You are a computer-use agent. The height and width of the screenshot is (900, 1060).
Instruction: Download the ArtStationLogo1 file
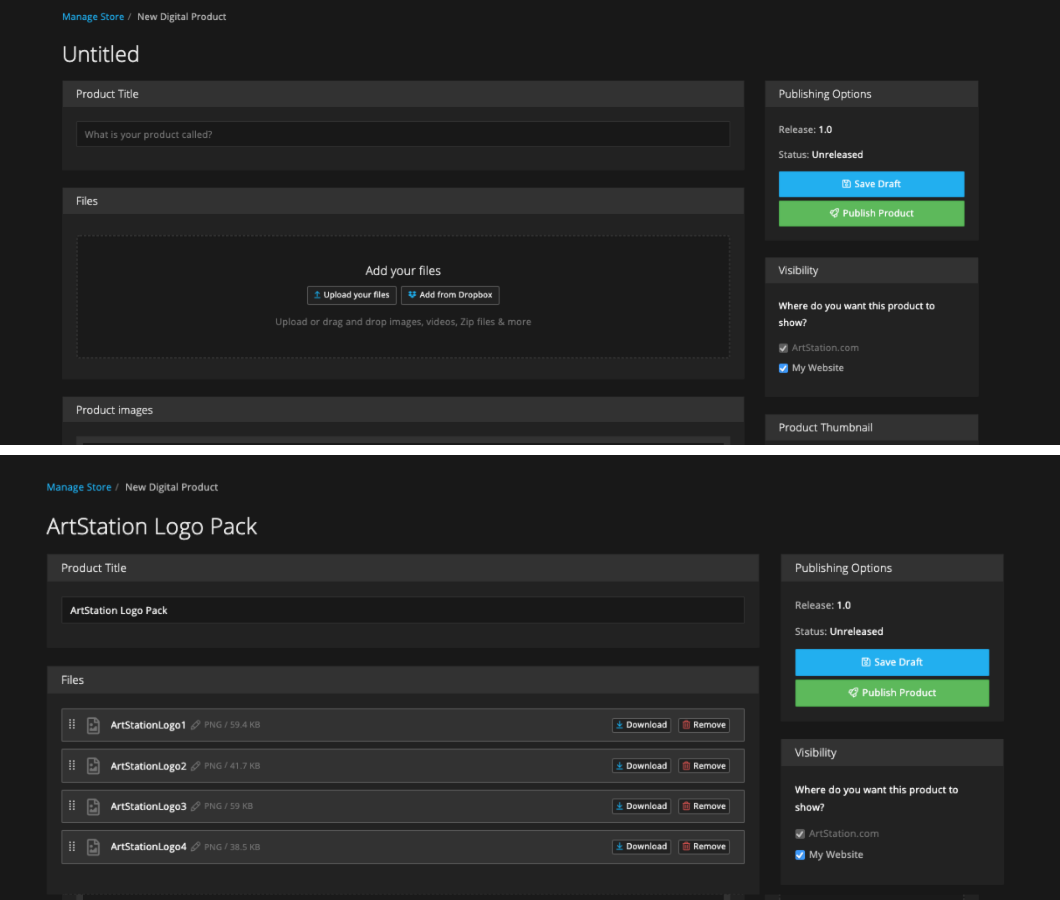pos(641,725)
